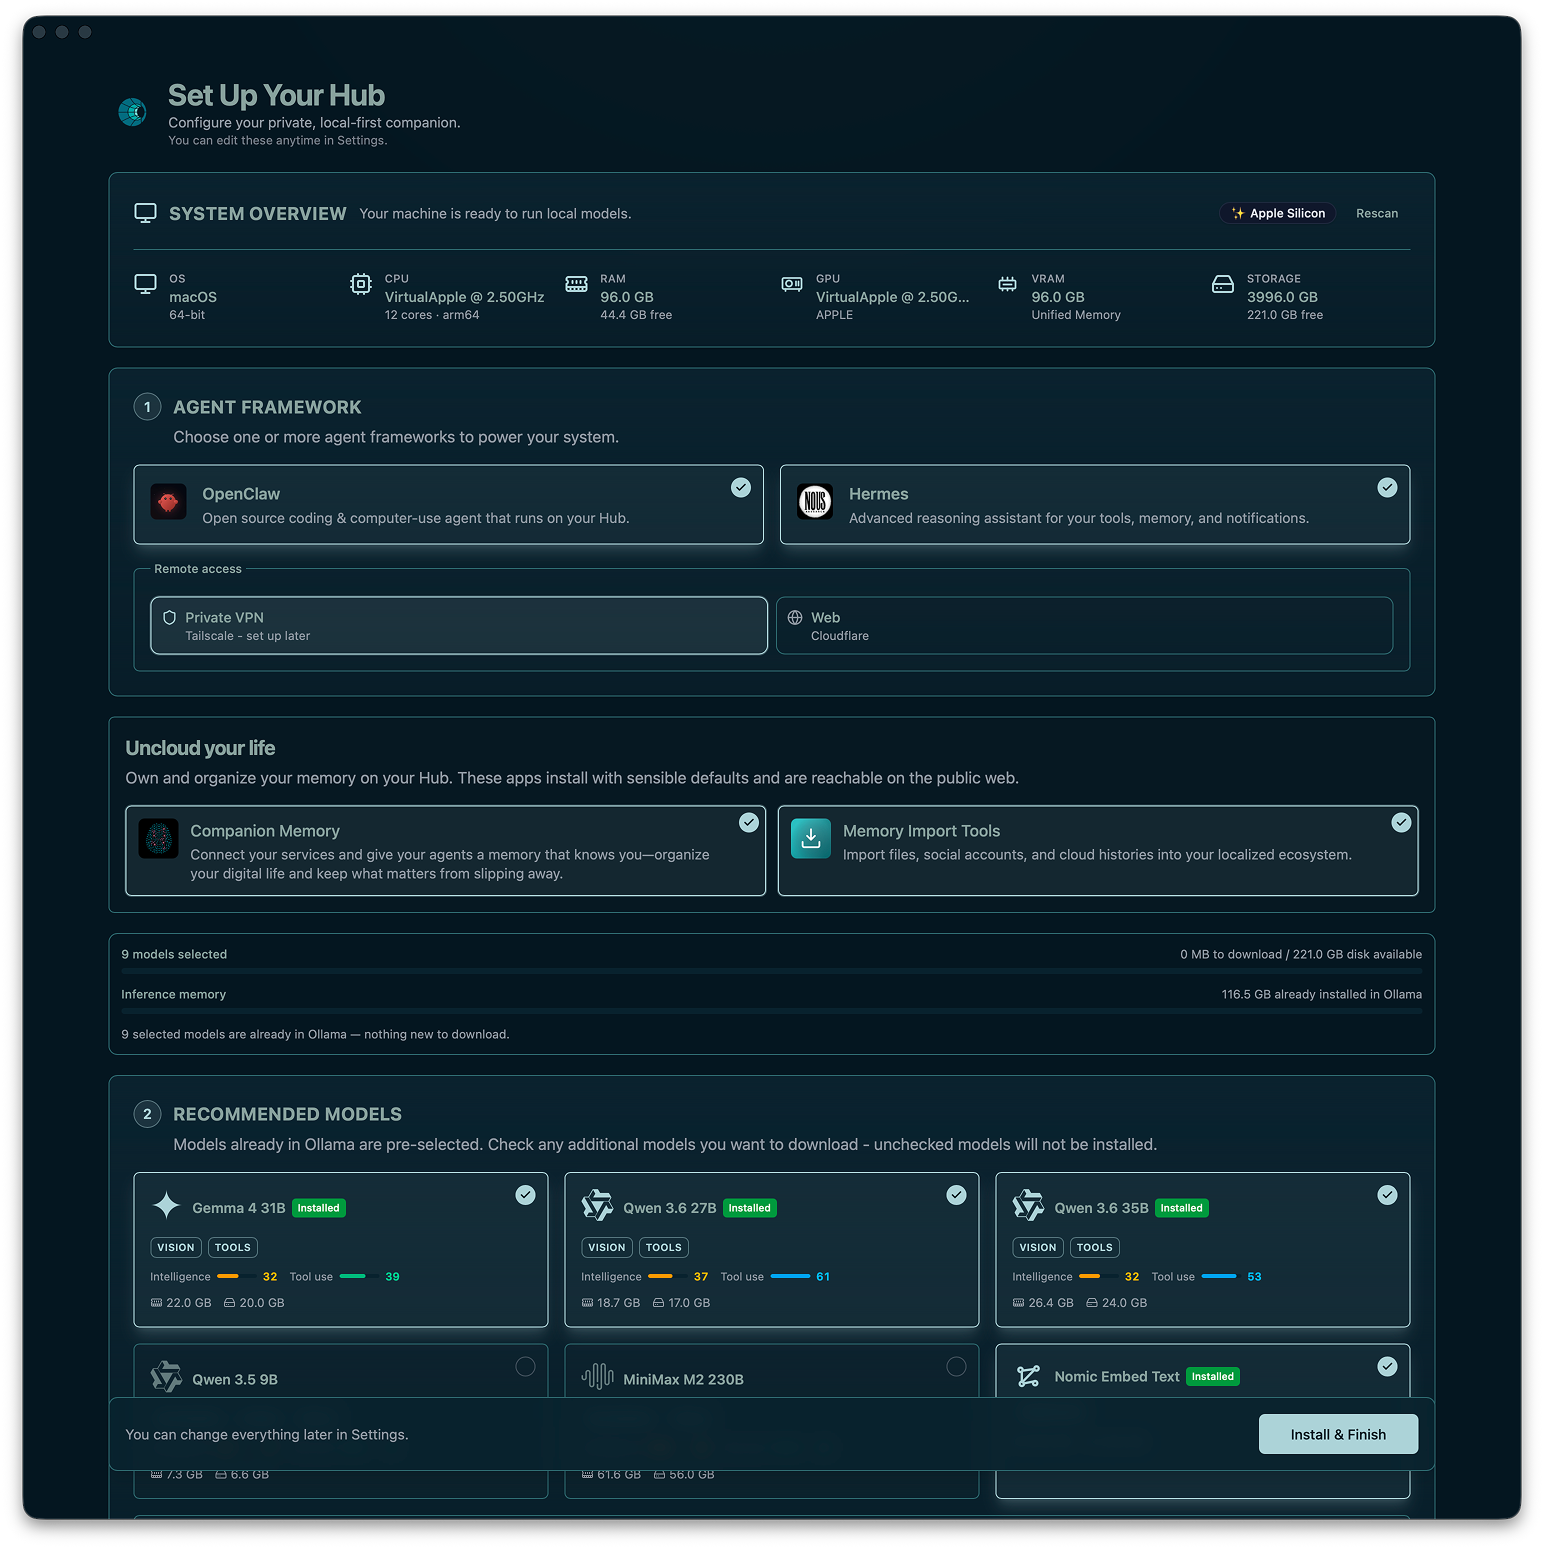Click the Qwen 3.6 27B Installed badge

point(749,1208)
